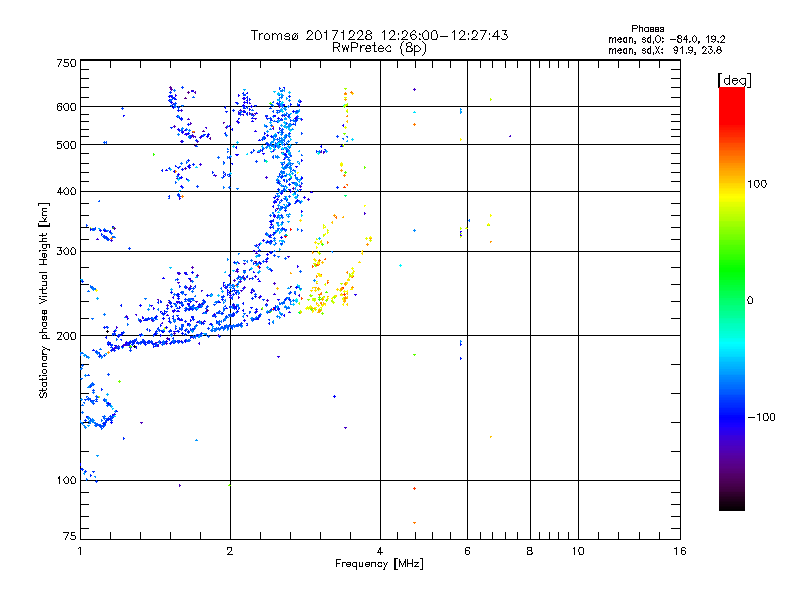Click the y-axis tick label '75'
Viewport: 800px width, 600px height.
coord(70,536)
